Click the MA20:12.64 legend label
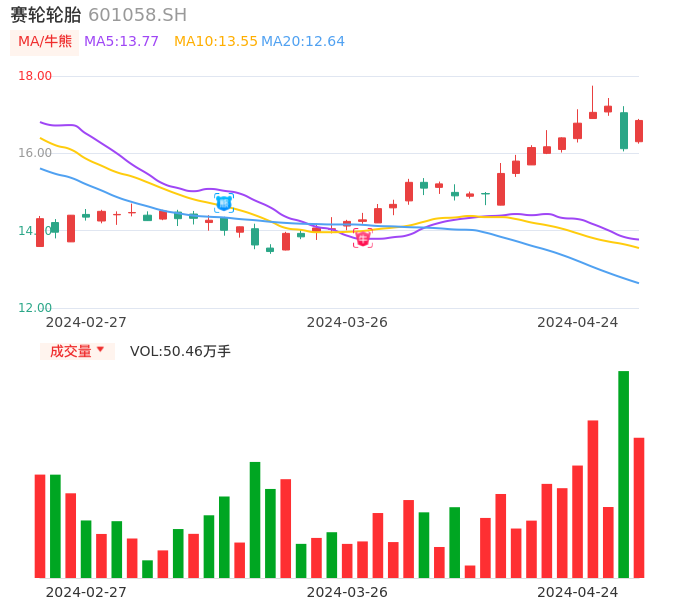The image size is (686, 606). (x=303, y=42)
